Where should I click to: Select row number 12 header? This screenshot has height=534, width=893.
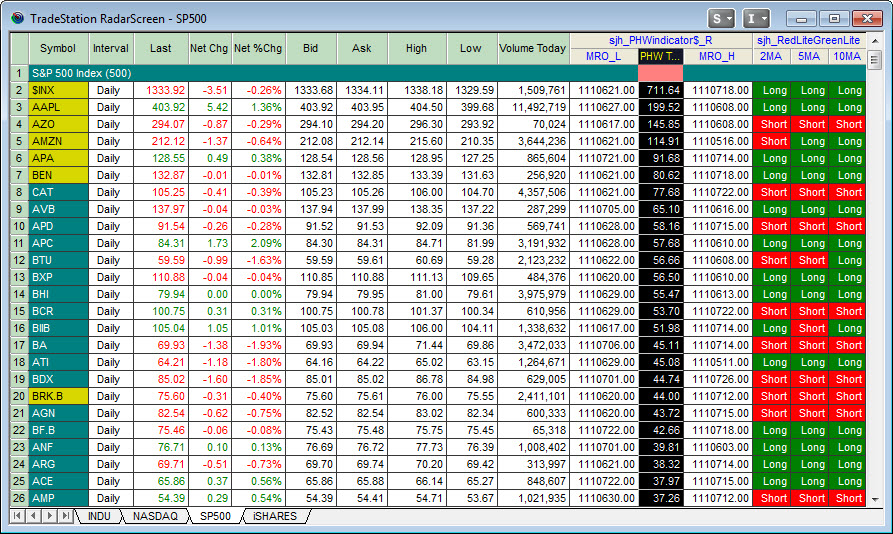pyautogui.click(x=19, y=260)
